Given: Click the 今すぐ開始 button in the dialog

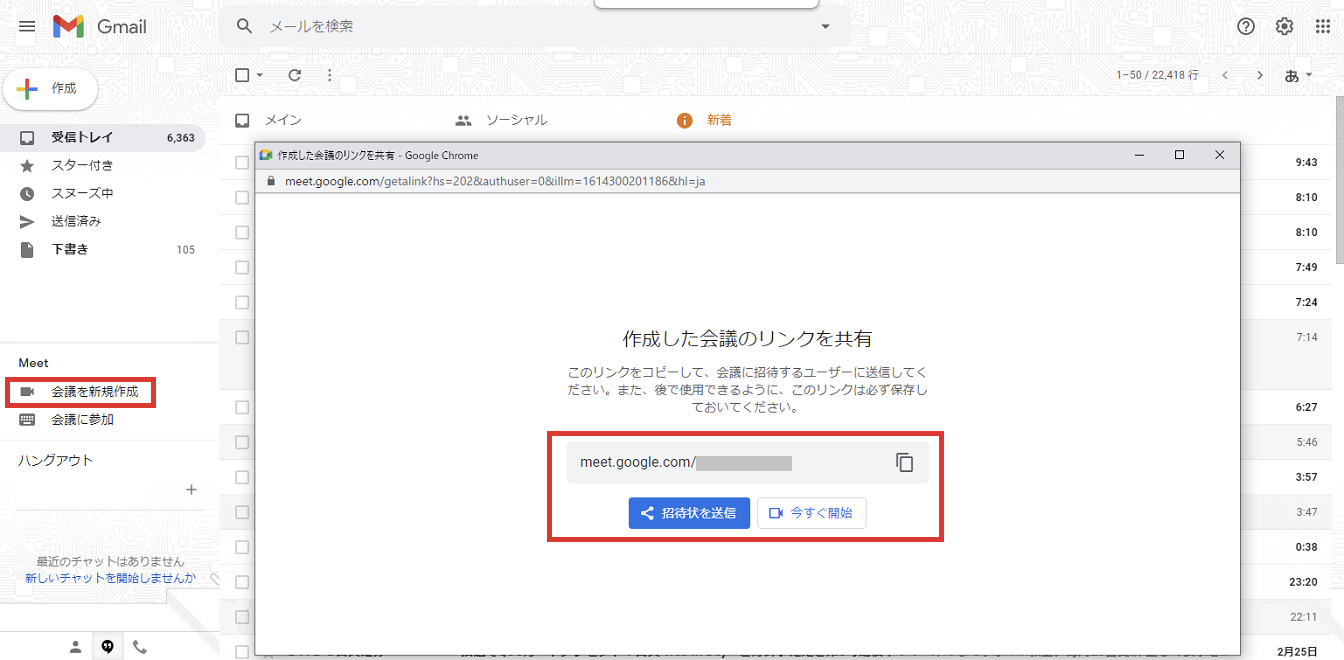Looking at the screenshot, I should (x=814, y=512).
